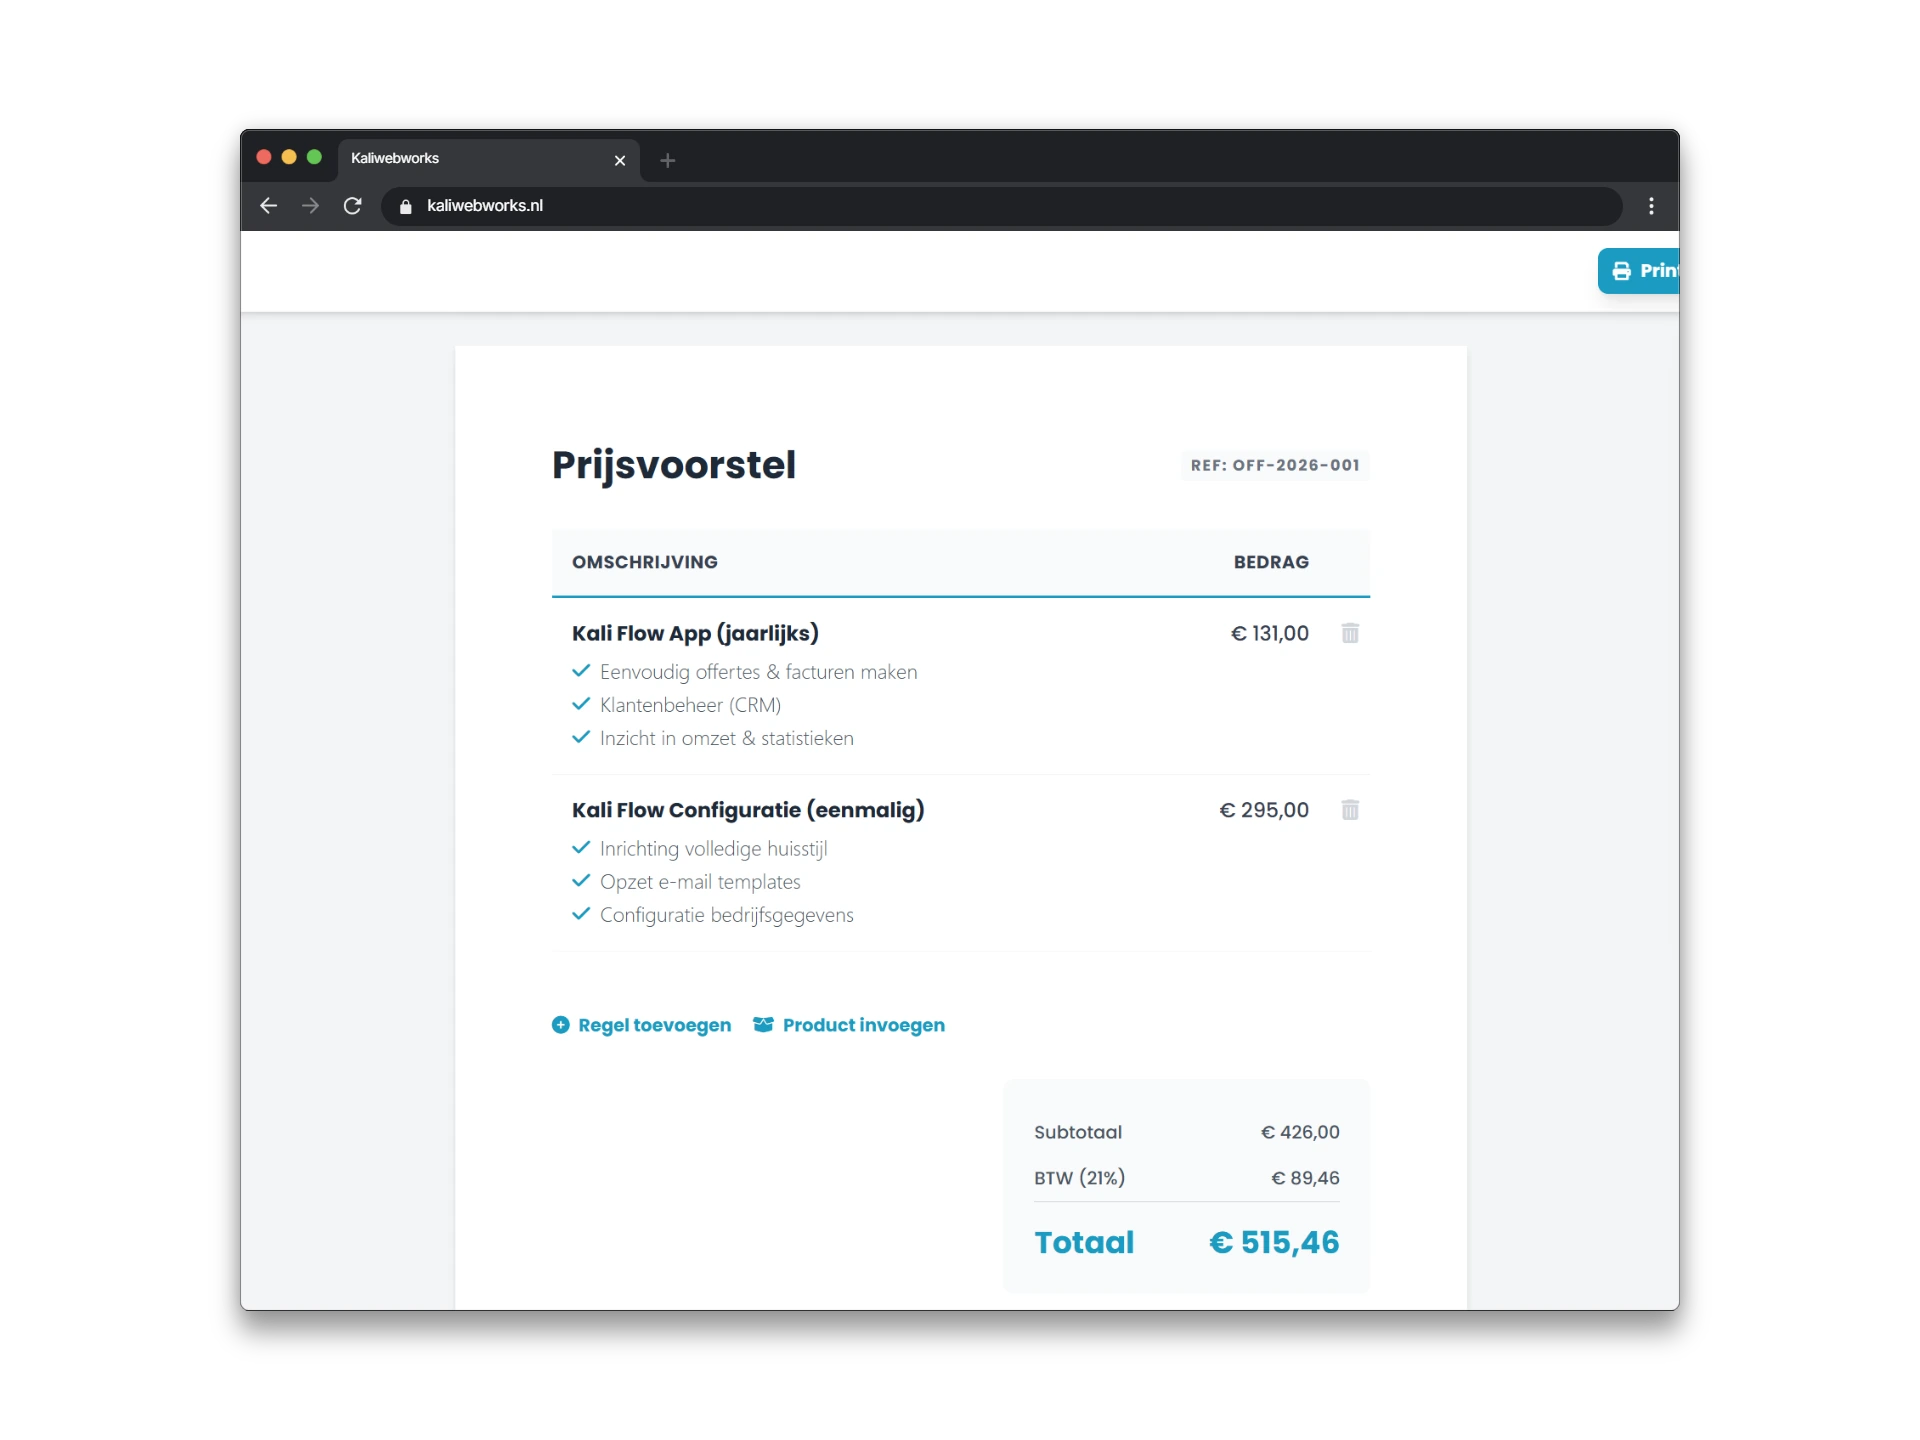Delete the Kali Flow App line item

click(1350, 633)
